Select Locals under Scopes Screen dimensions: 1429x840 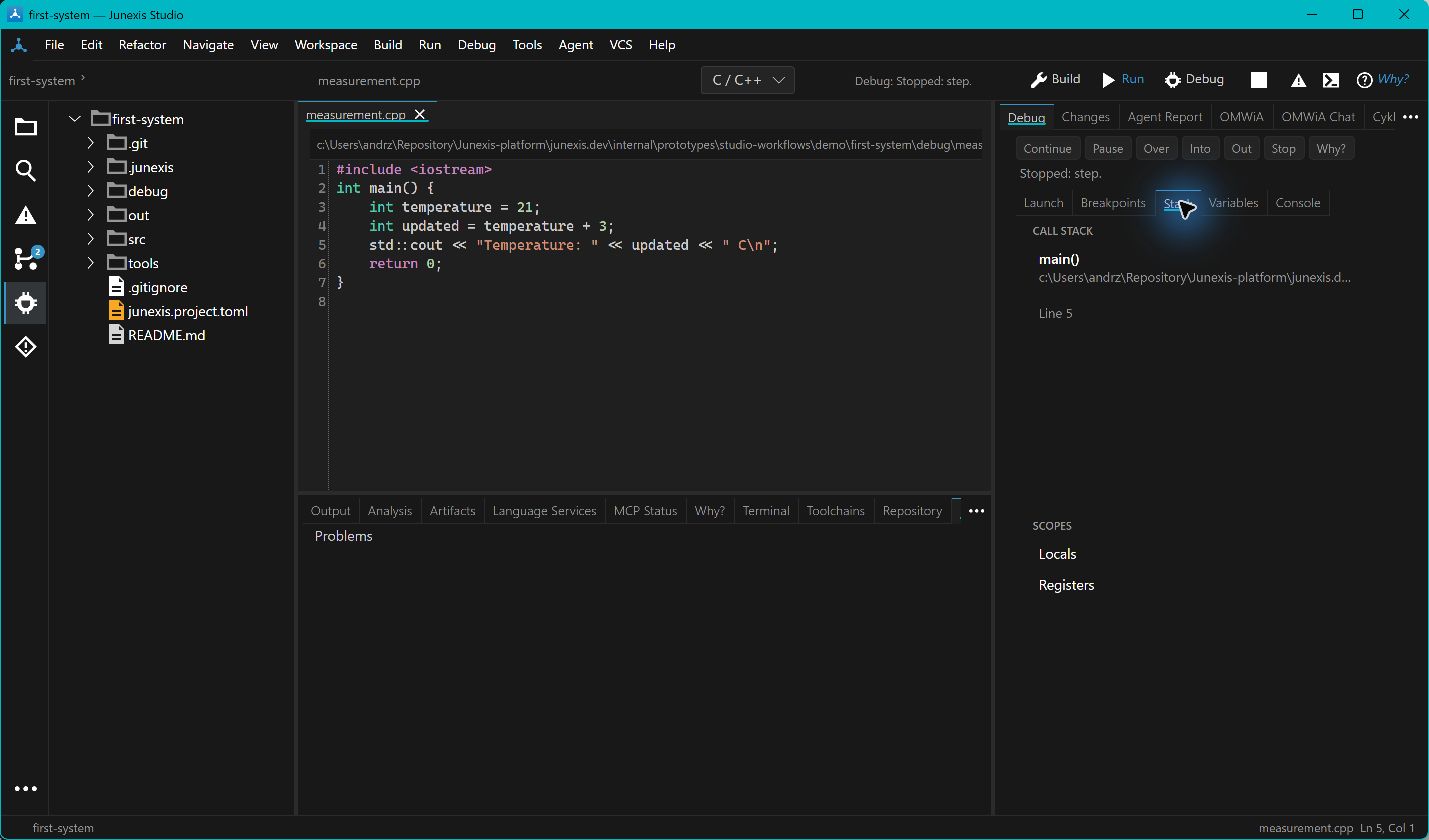click(x=1057, y=554)
